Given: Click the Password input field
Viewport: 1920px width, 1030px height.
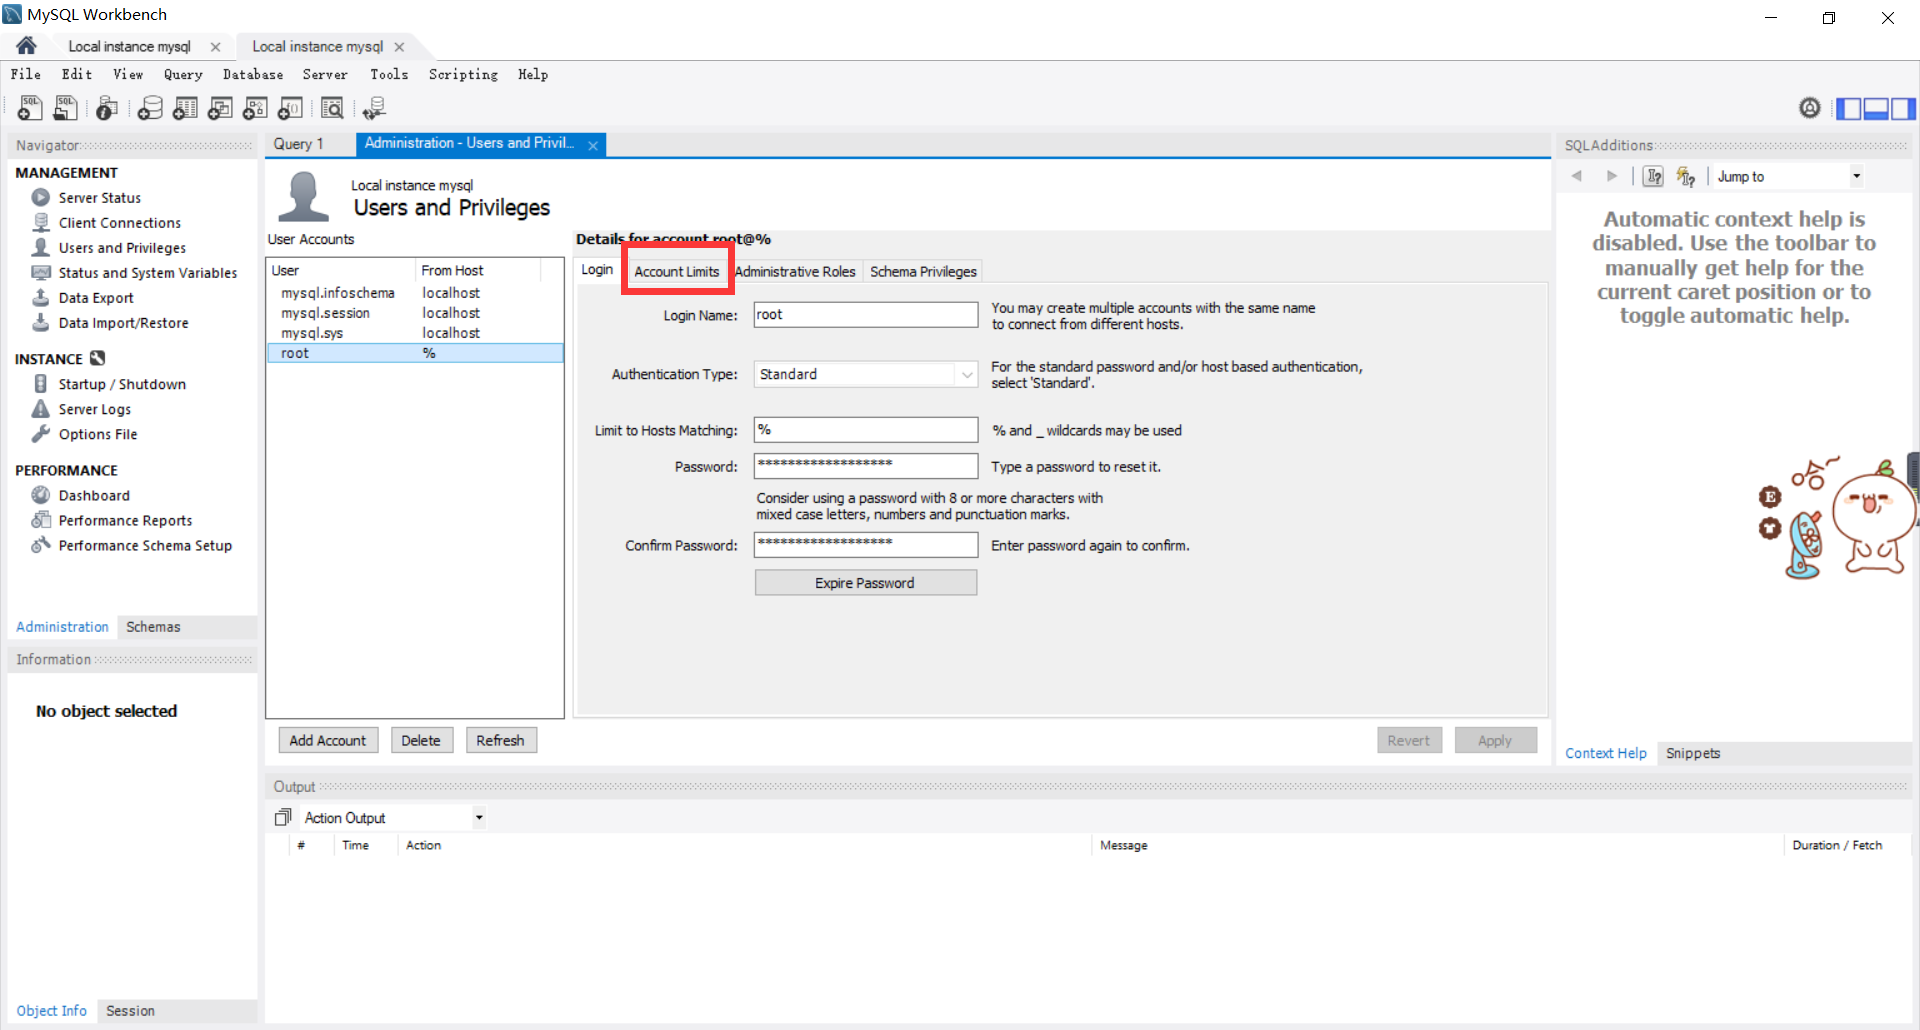Looking at the screenshot, I should pos(866,466).
